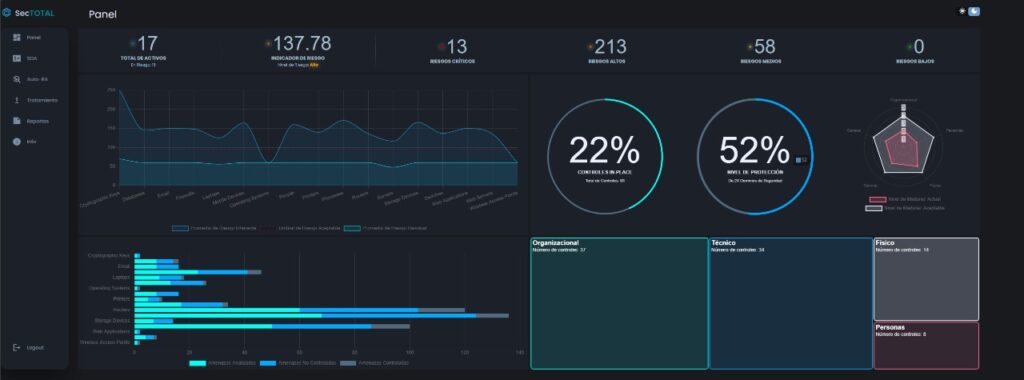
Task: Open the Reportes document icon
Action: pos(17,121)
